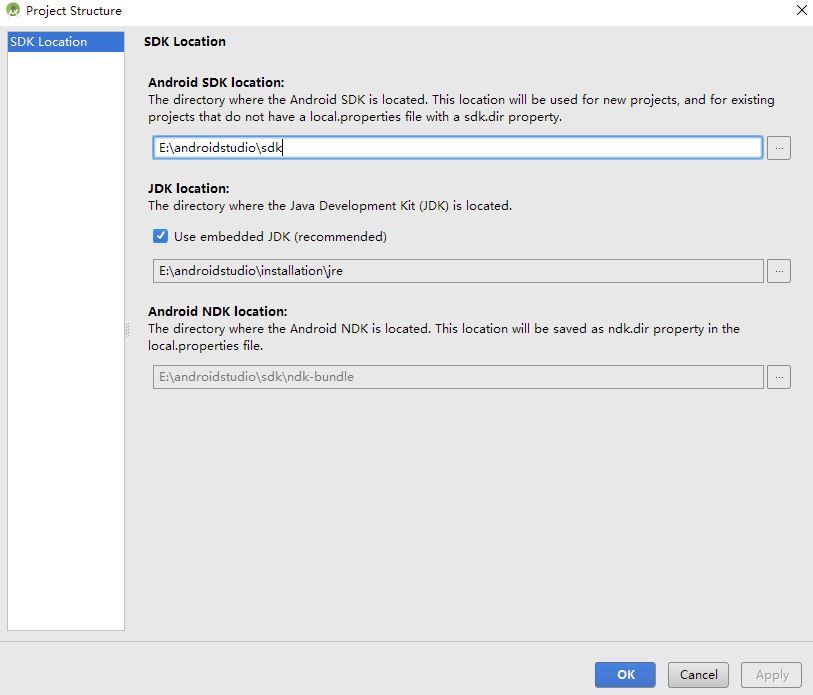The width and height of the screenshot is (813, 695).
Task: Click the Apply button
Action: pos(772,675)
